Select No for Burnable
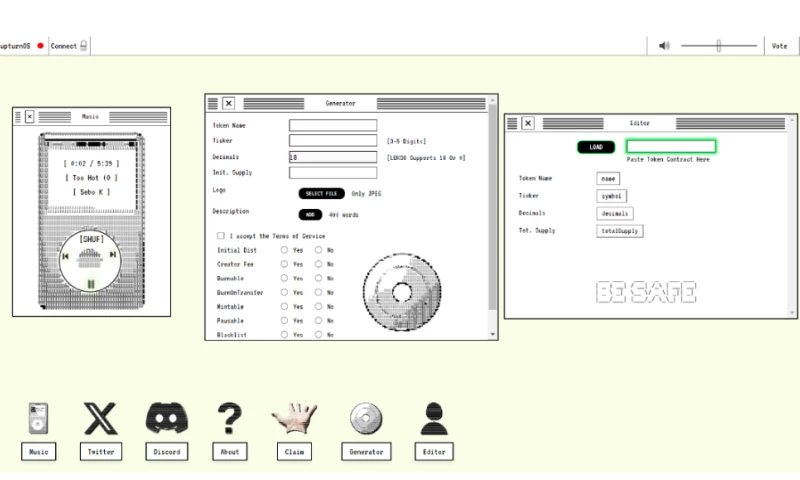The image size is (800, 480). [319, 278]
